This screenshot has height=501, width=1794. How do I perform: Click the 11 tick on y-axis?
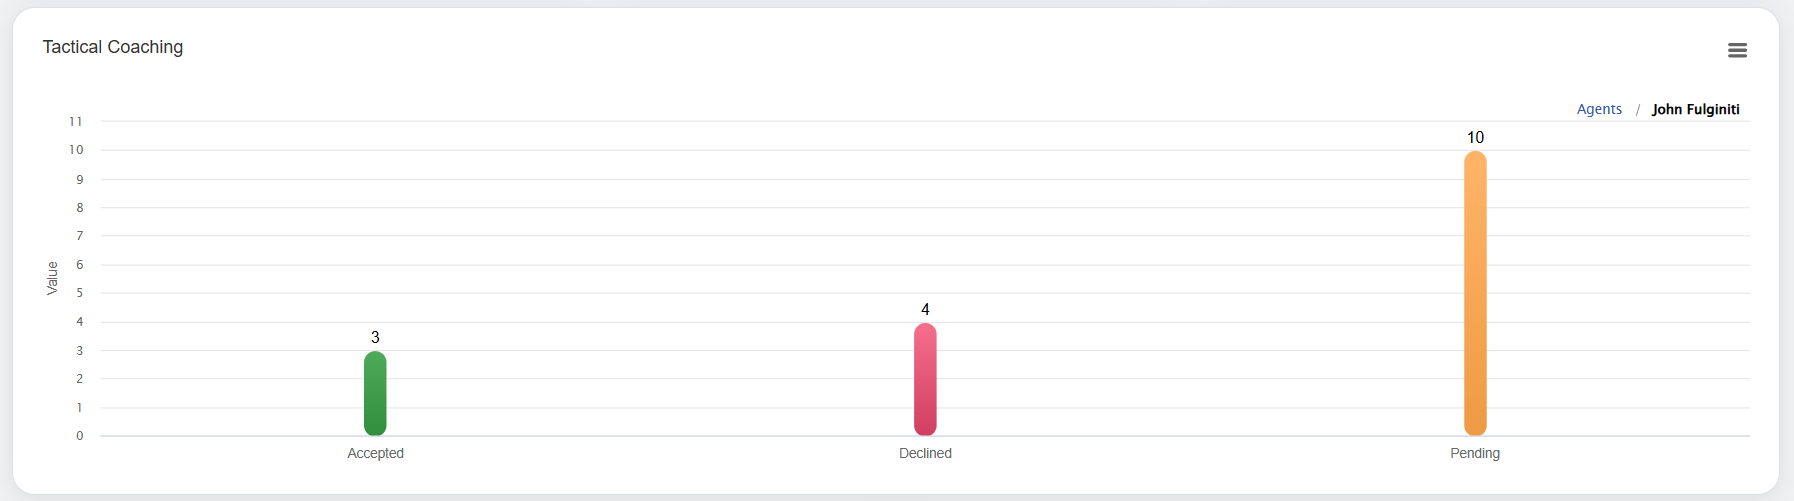[76, 121]
